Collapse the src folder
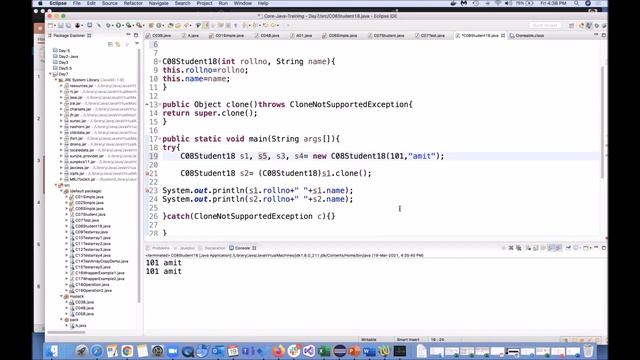Screen dimensions: 640x360 point(56,185)
